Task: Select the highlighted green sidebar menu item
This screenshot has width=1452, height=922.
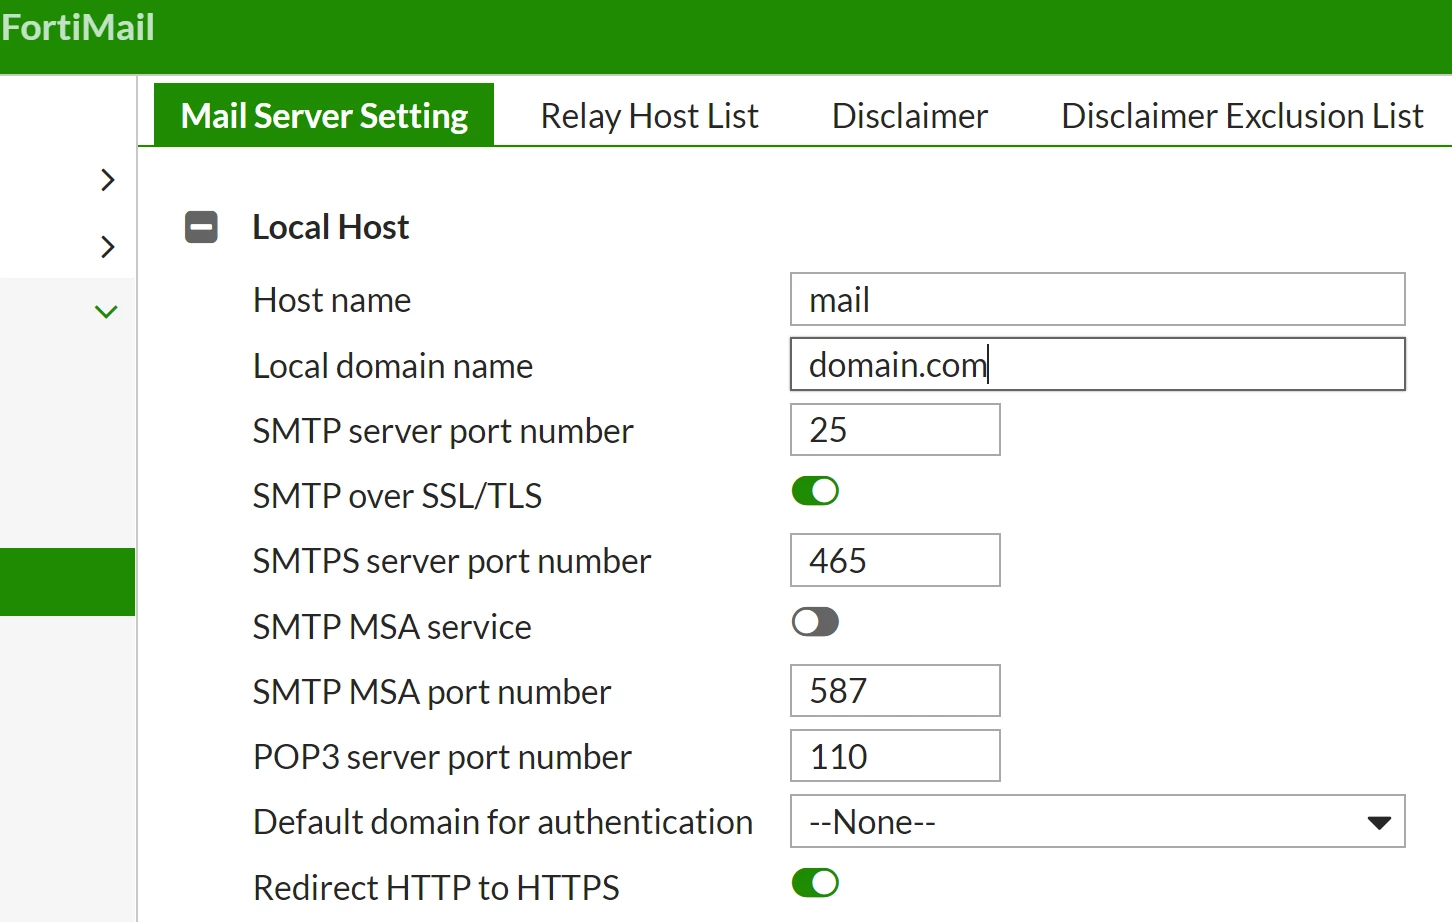Action: point(67,582)
